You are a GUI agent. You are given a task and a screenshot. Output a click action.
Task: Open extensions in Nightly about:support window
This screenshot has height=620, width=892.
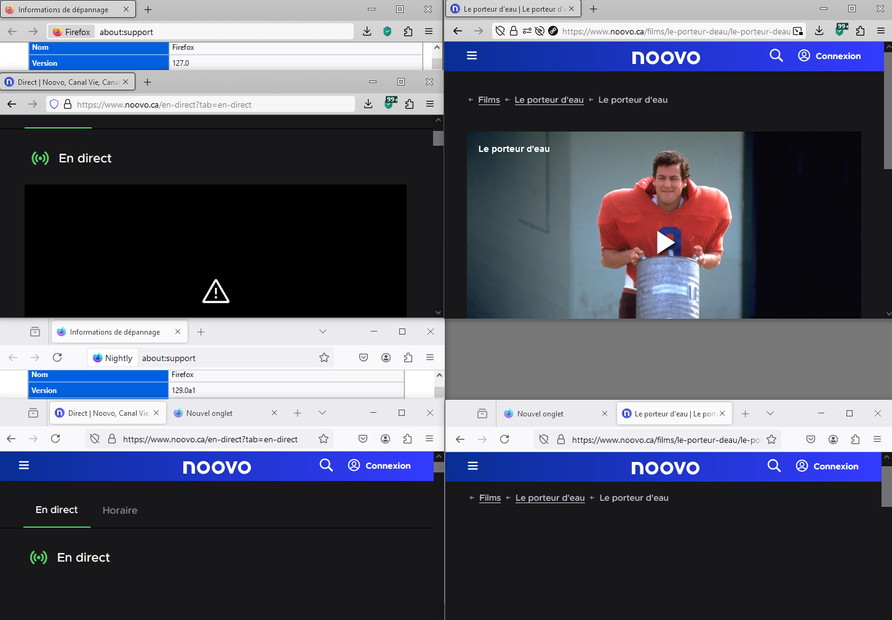click(x=408, y=357)
